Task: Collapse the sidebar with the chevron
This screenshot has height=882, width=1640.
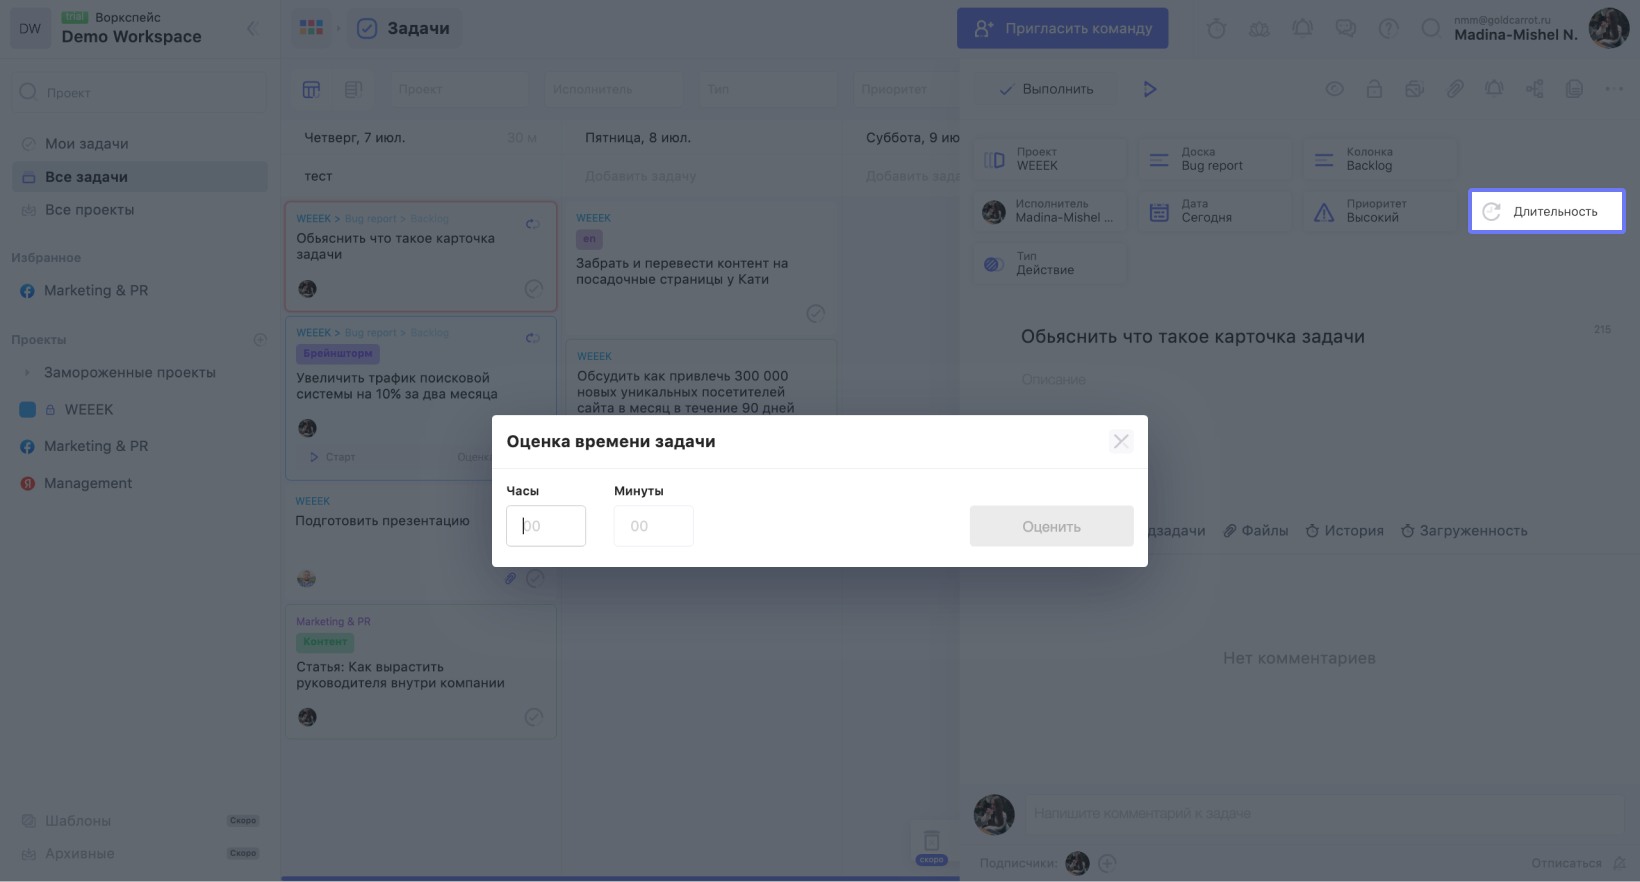Action: pos(252,28)
